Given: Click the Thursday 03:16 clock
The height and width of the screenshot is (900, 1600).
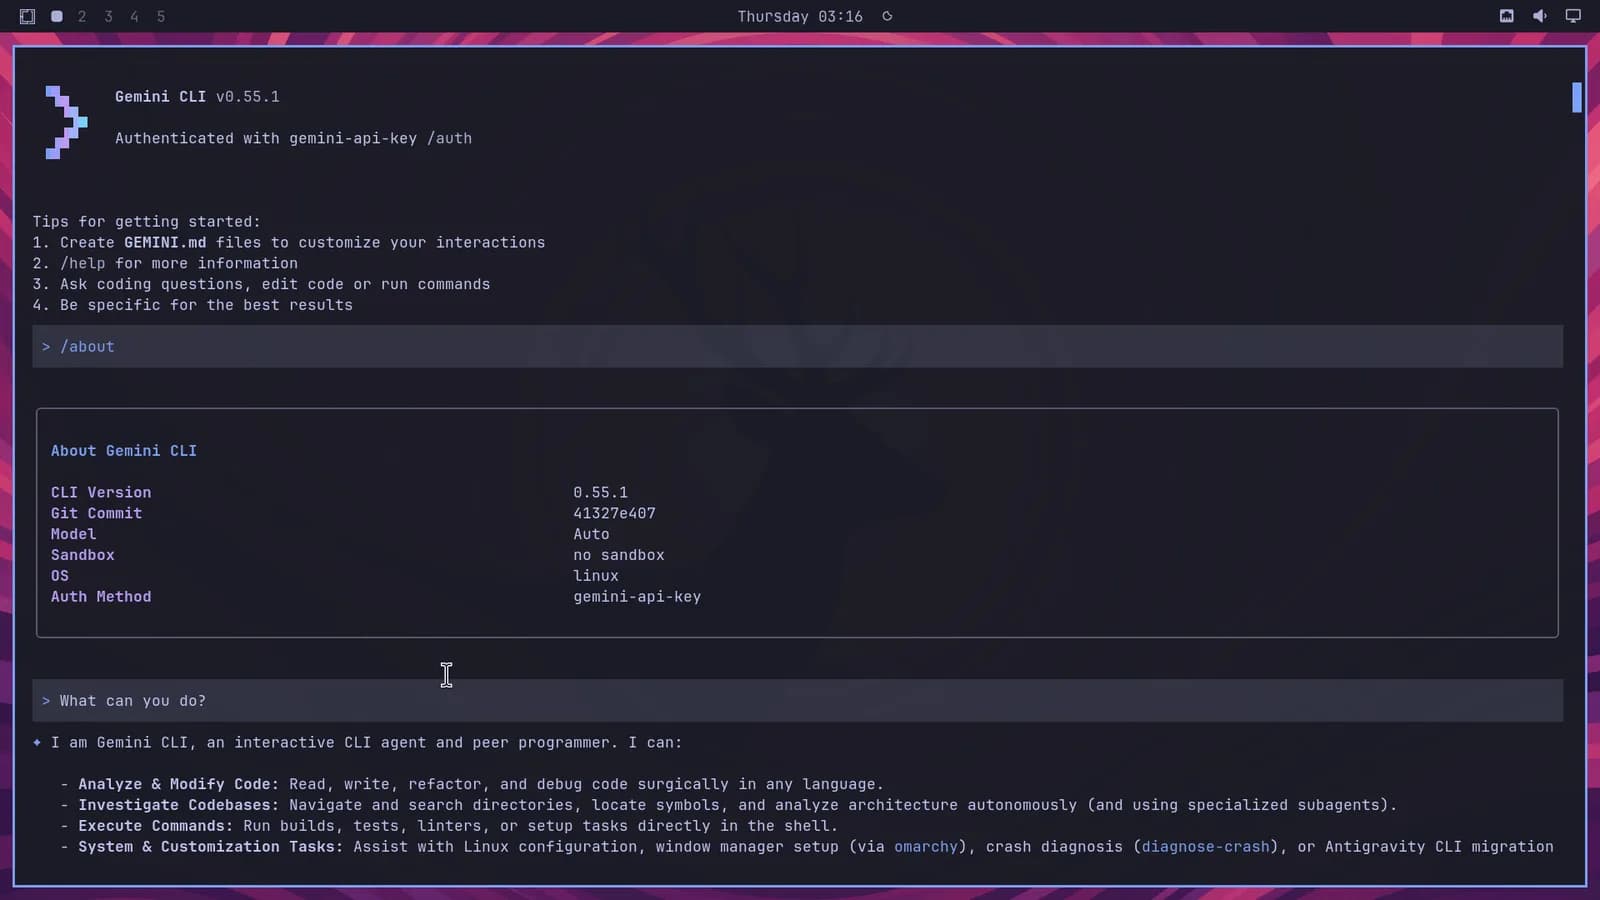Looking at the screenshot, I should (800, 16).
